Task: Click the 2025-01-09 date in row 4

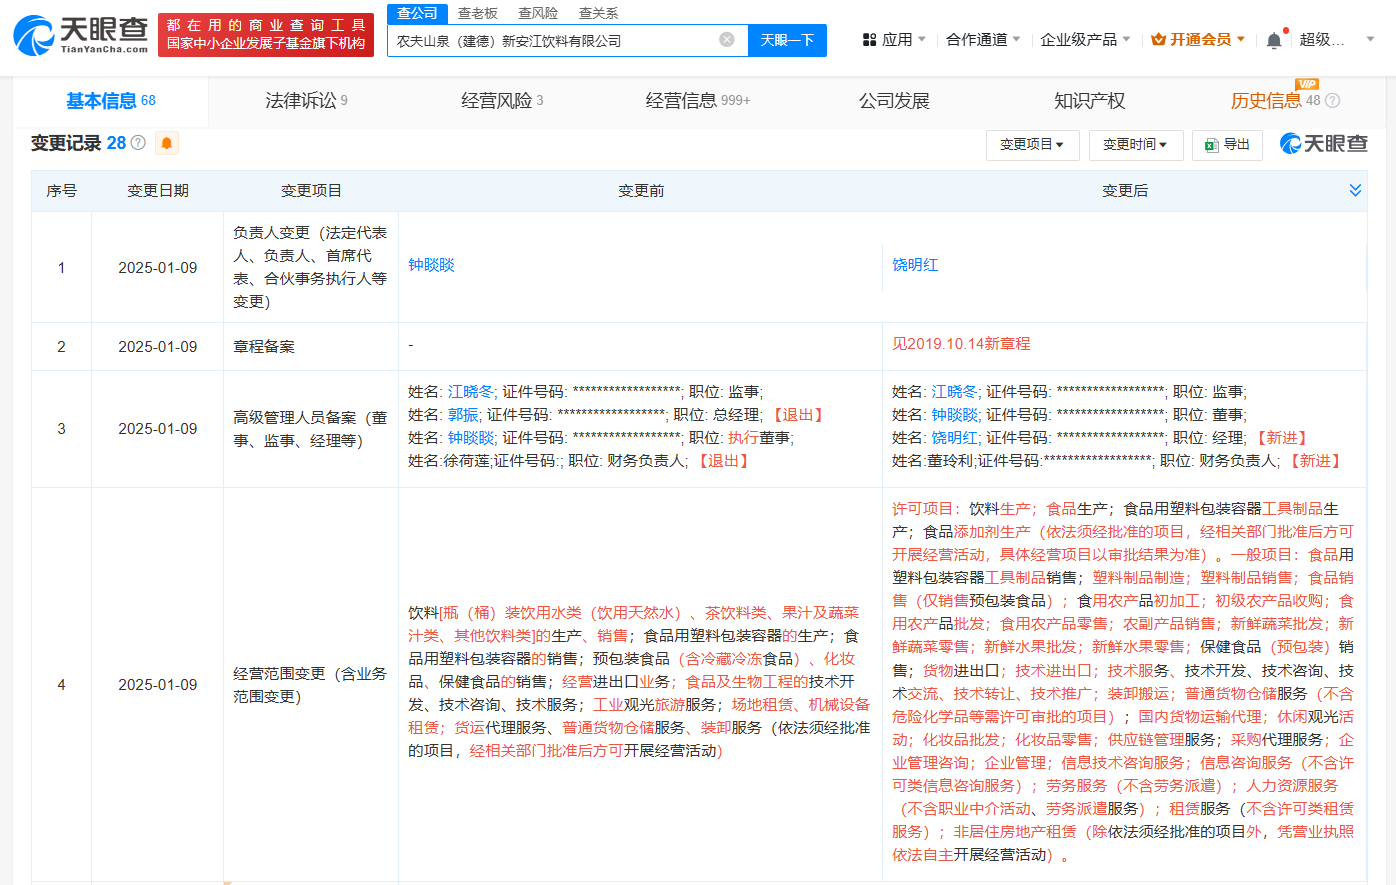Action: [158, 685]
